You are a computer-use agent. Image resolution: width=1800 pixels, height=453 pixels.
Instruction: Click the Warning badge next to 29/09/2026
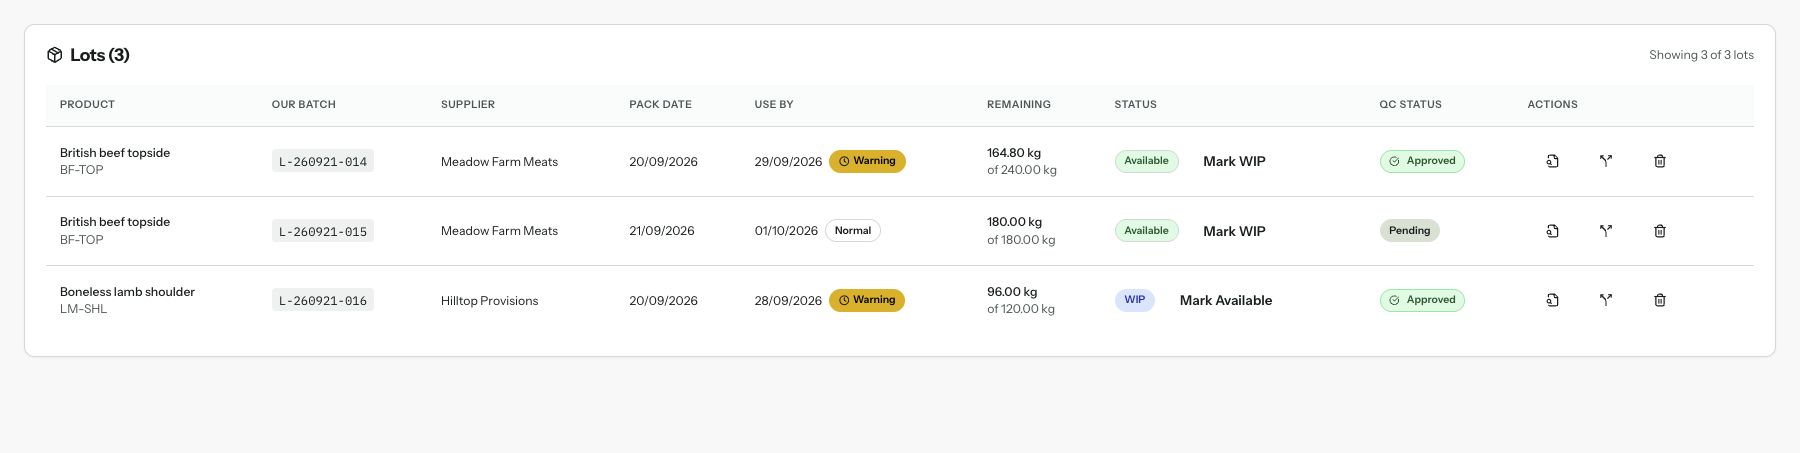pos(867,161)
